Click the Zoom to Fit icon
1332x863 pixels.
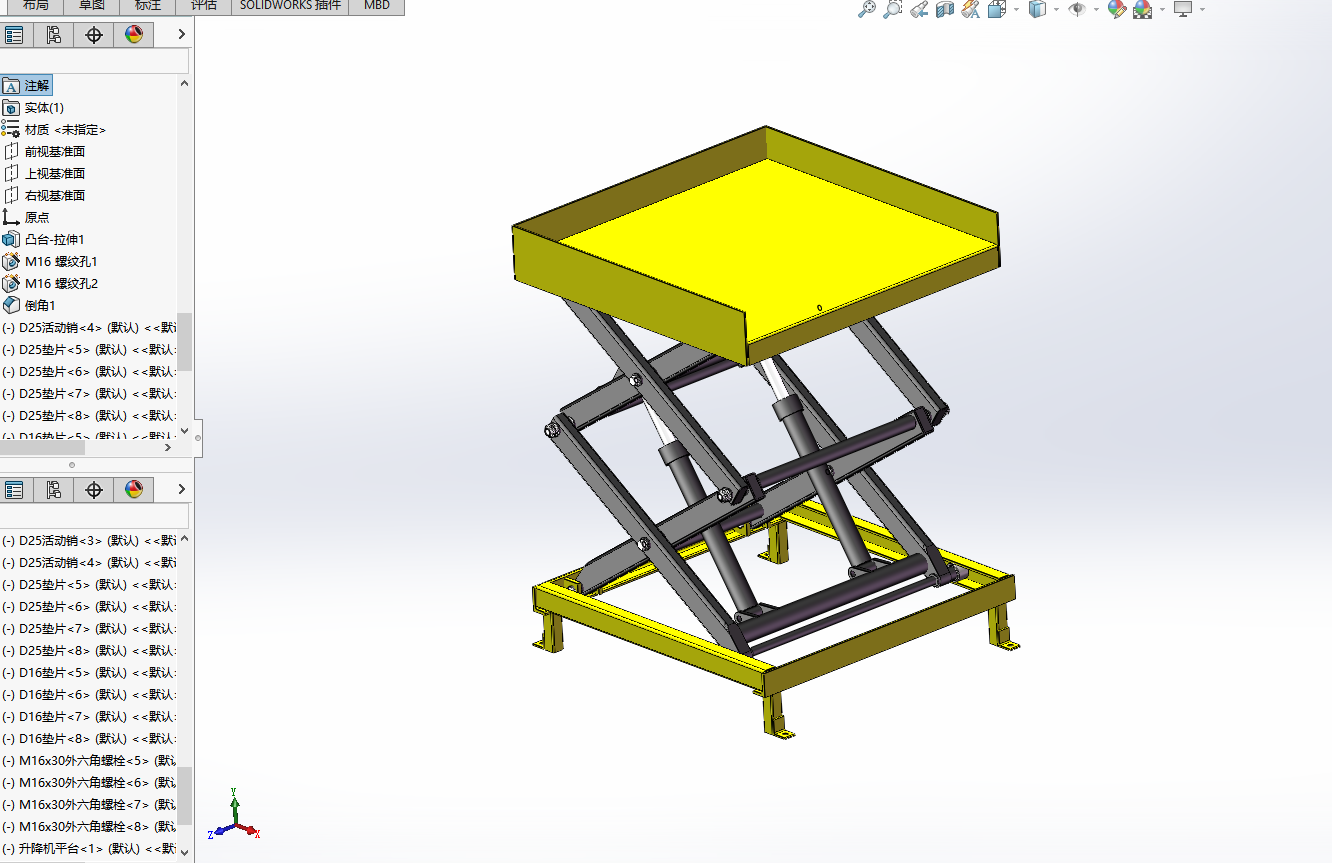point(867,9)
